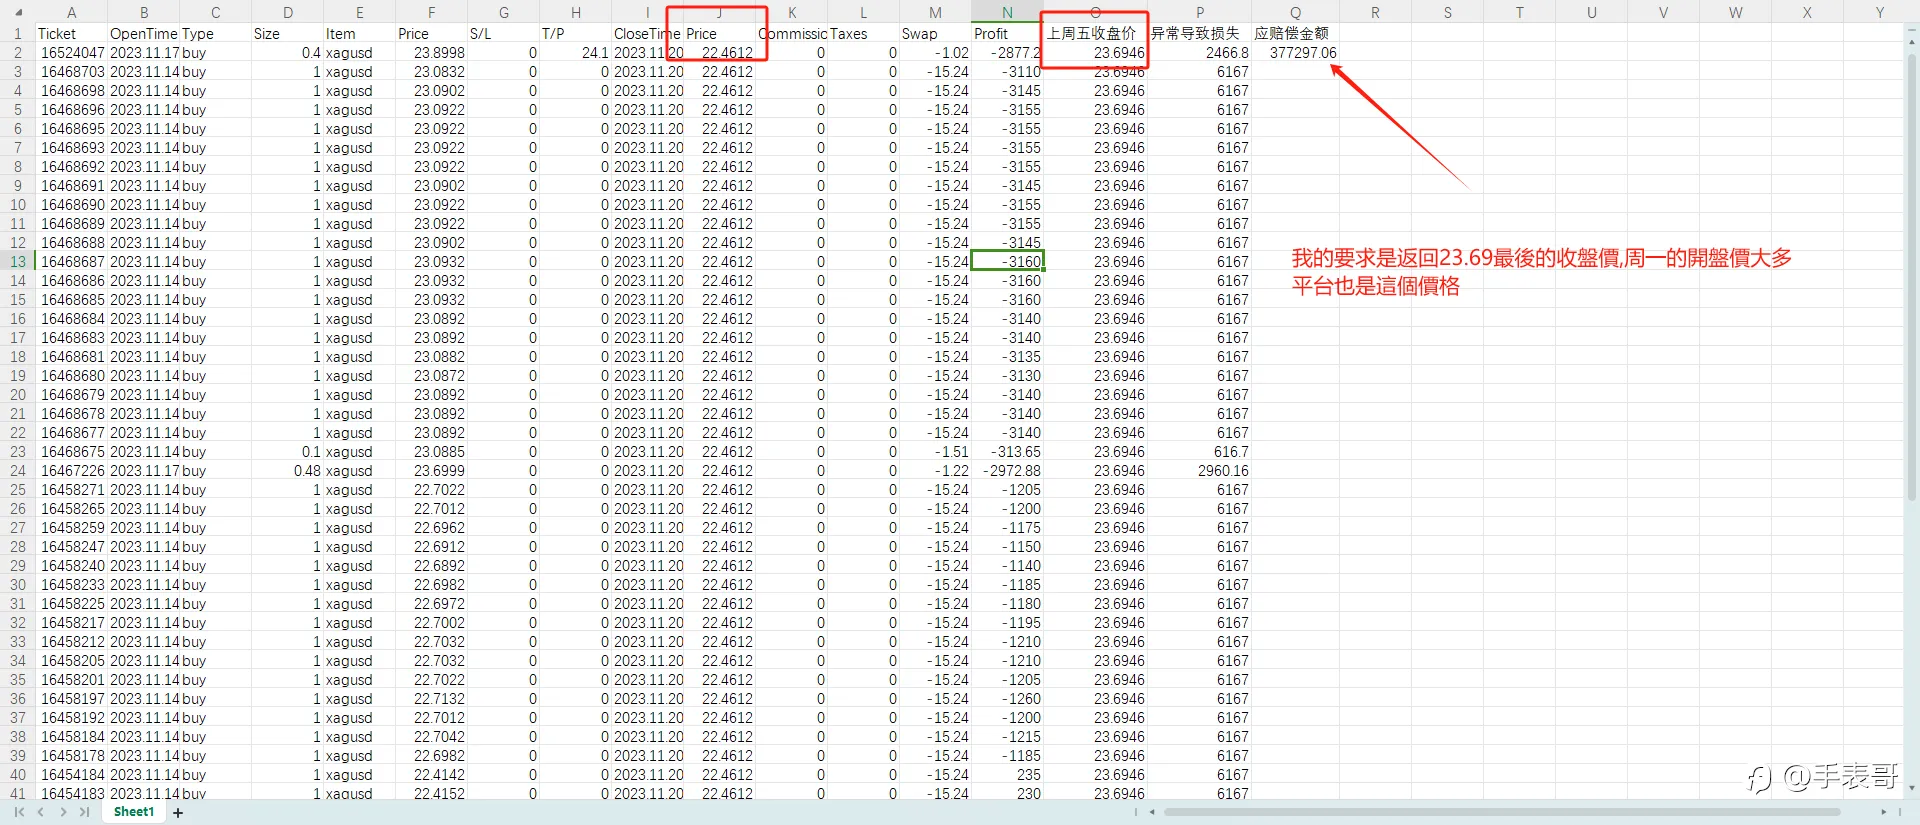Go to the previous sheet using the arrow
This screenshot has height=825, width=1920.
[x=41, y=812]
